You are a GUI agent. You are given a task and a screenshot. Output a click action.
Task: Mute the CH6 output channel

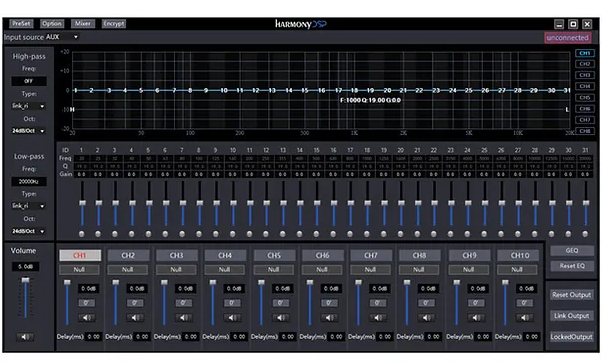[x=330, y=318]
